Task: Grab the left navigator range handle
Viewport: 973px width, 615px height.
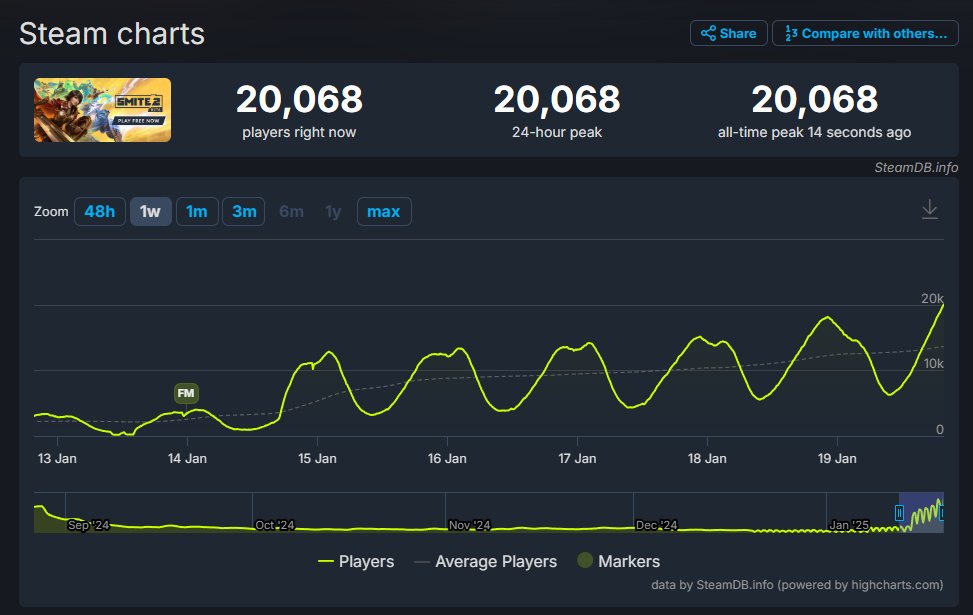Action: [899, 513]
